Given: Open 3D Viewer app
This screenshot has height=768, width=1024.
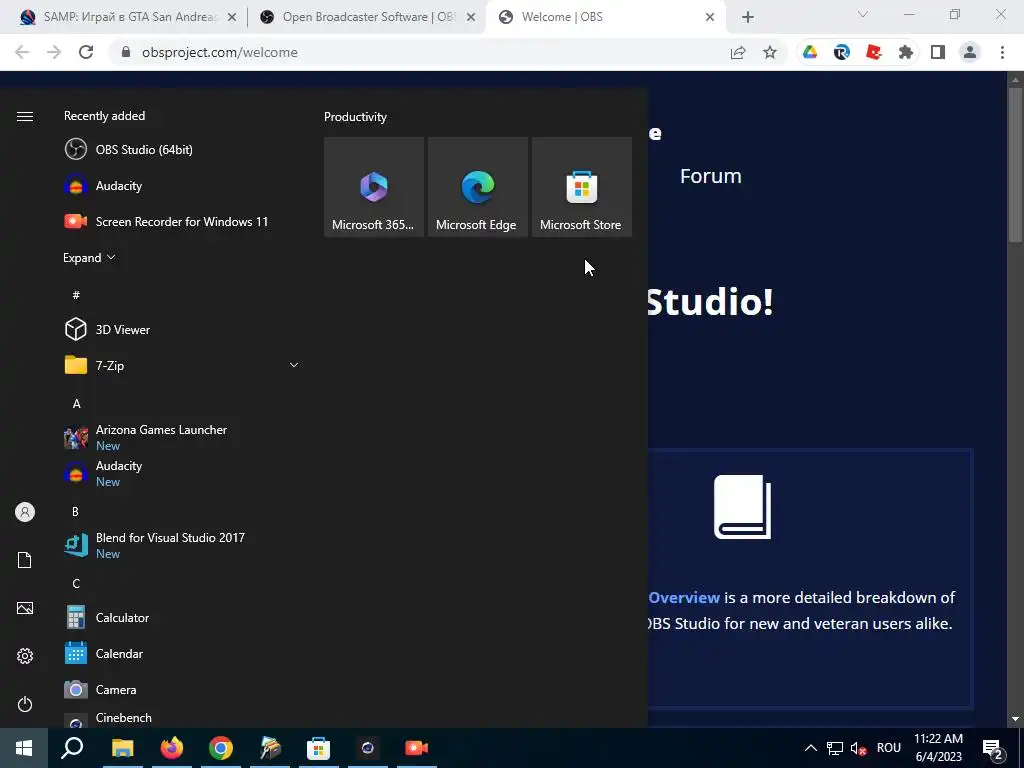Looking at the screenshot, I should click(182, 329).
